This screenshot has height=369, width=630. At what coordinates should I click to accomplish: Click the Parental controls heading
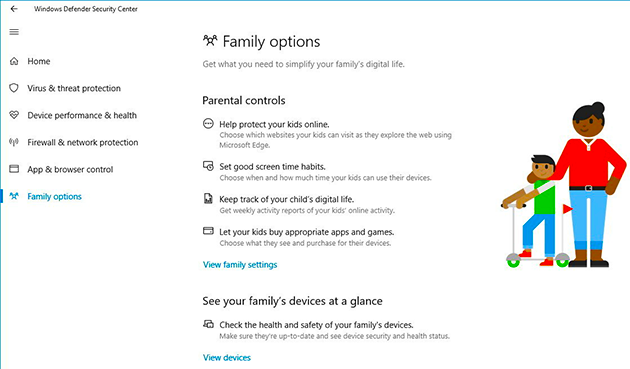coord(244,100)
